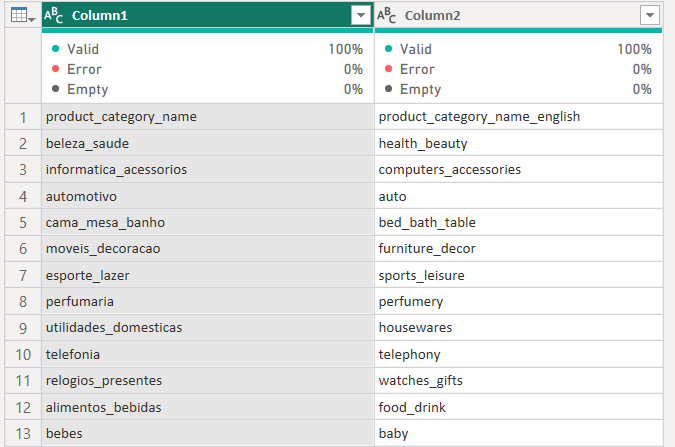Select row number 1
The height and width of the screenshot is (447, 675).
(23, 117)
